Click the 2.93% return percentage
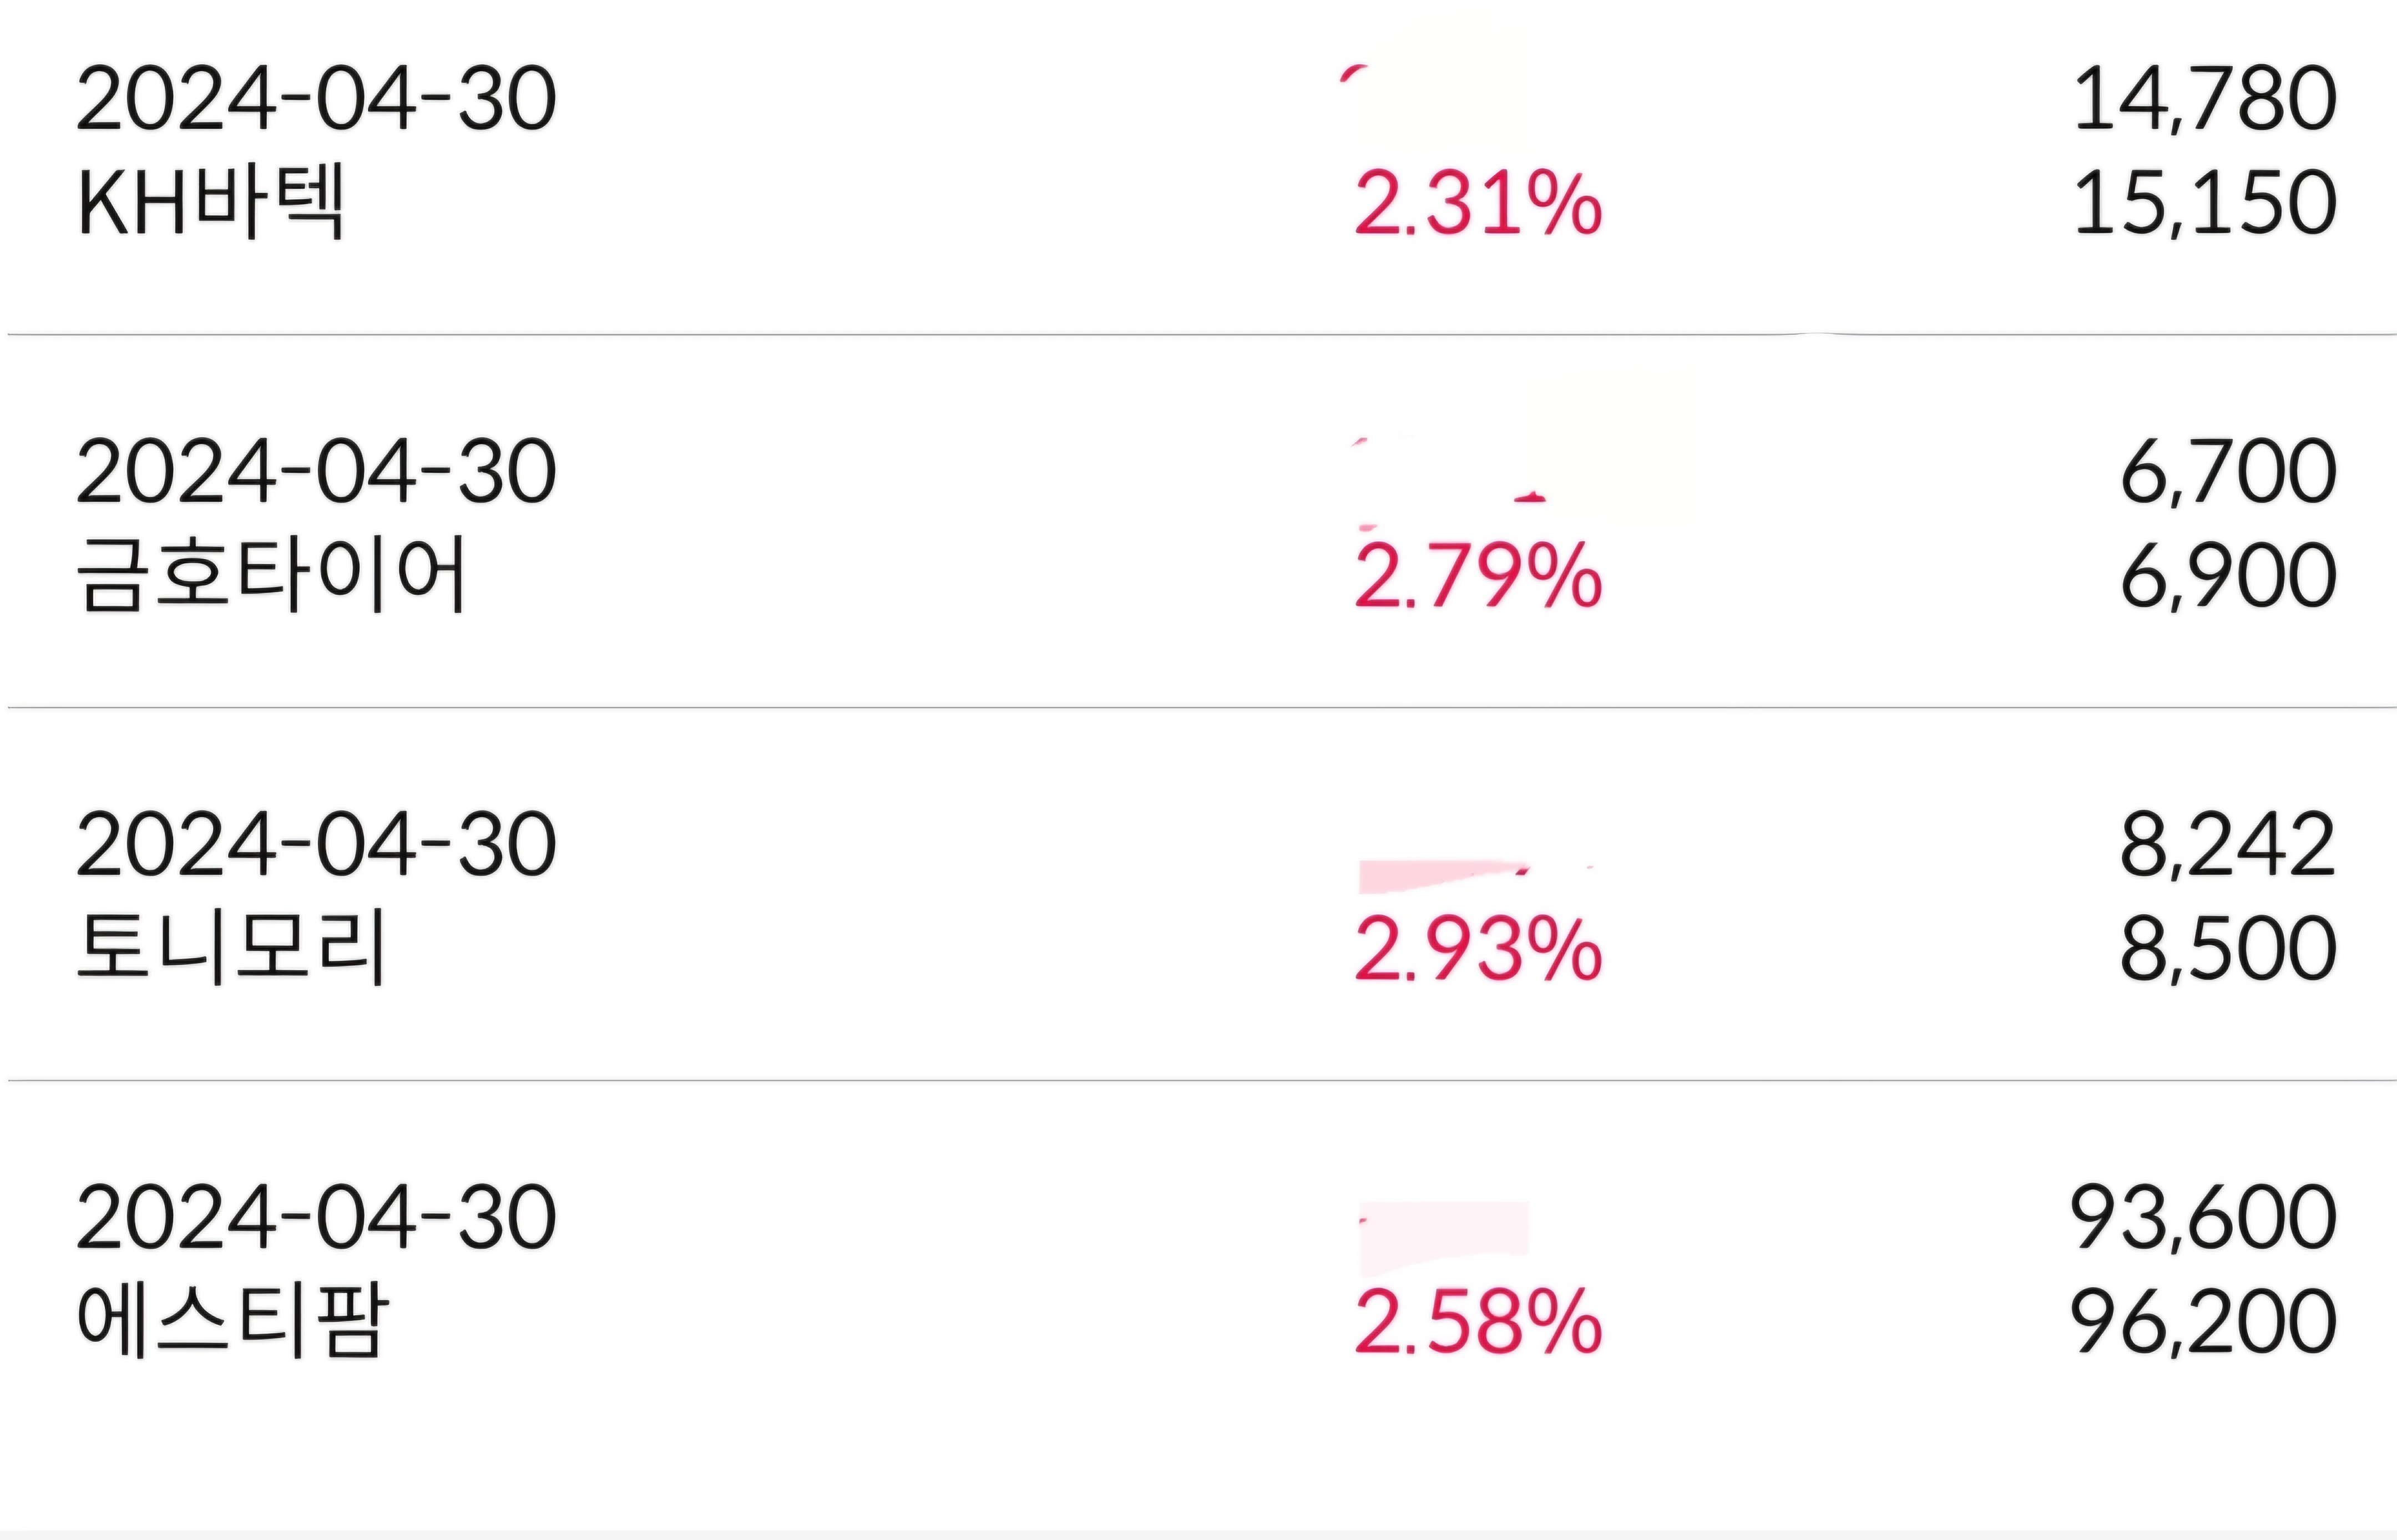This screenshot has width=2397, height=1540. (x=1478, y=950)
